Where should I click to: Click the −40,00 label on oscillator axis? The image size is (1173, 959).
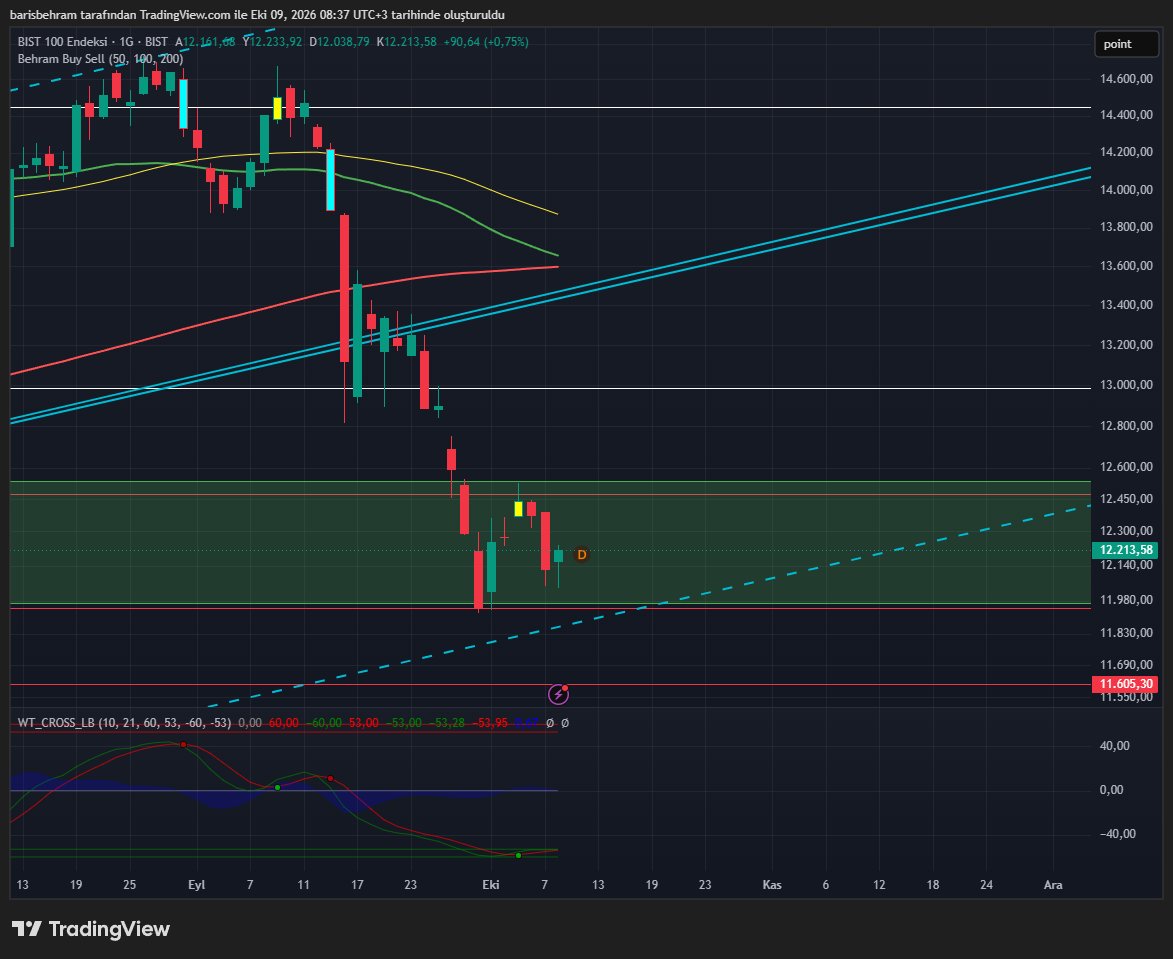pos(1118,834)
